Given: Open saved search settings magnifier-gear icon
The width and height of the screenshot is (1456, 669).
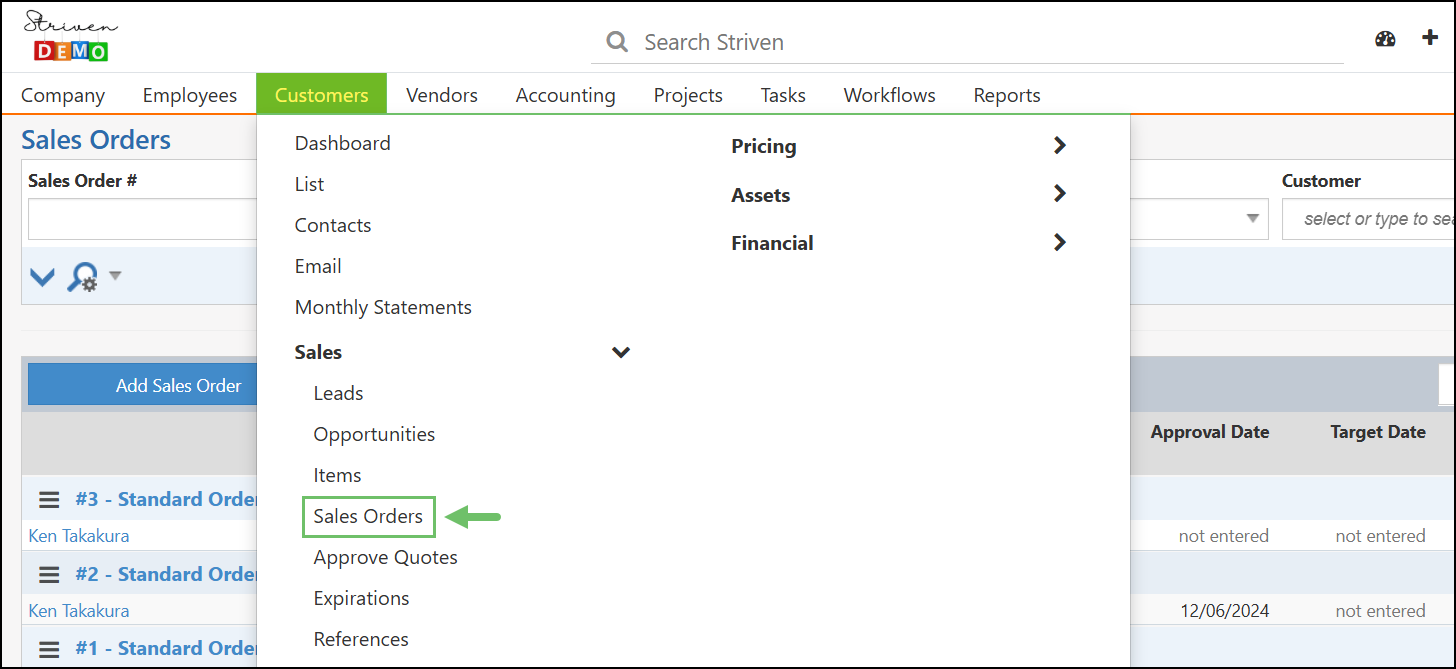Looking at the screenshot, I should click(x=82, y=277).
